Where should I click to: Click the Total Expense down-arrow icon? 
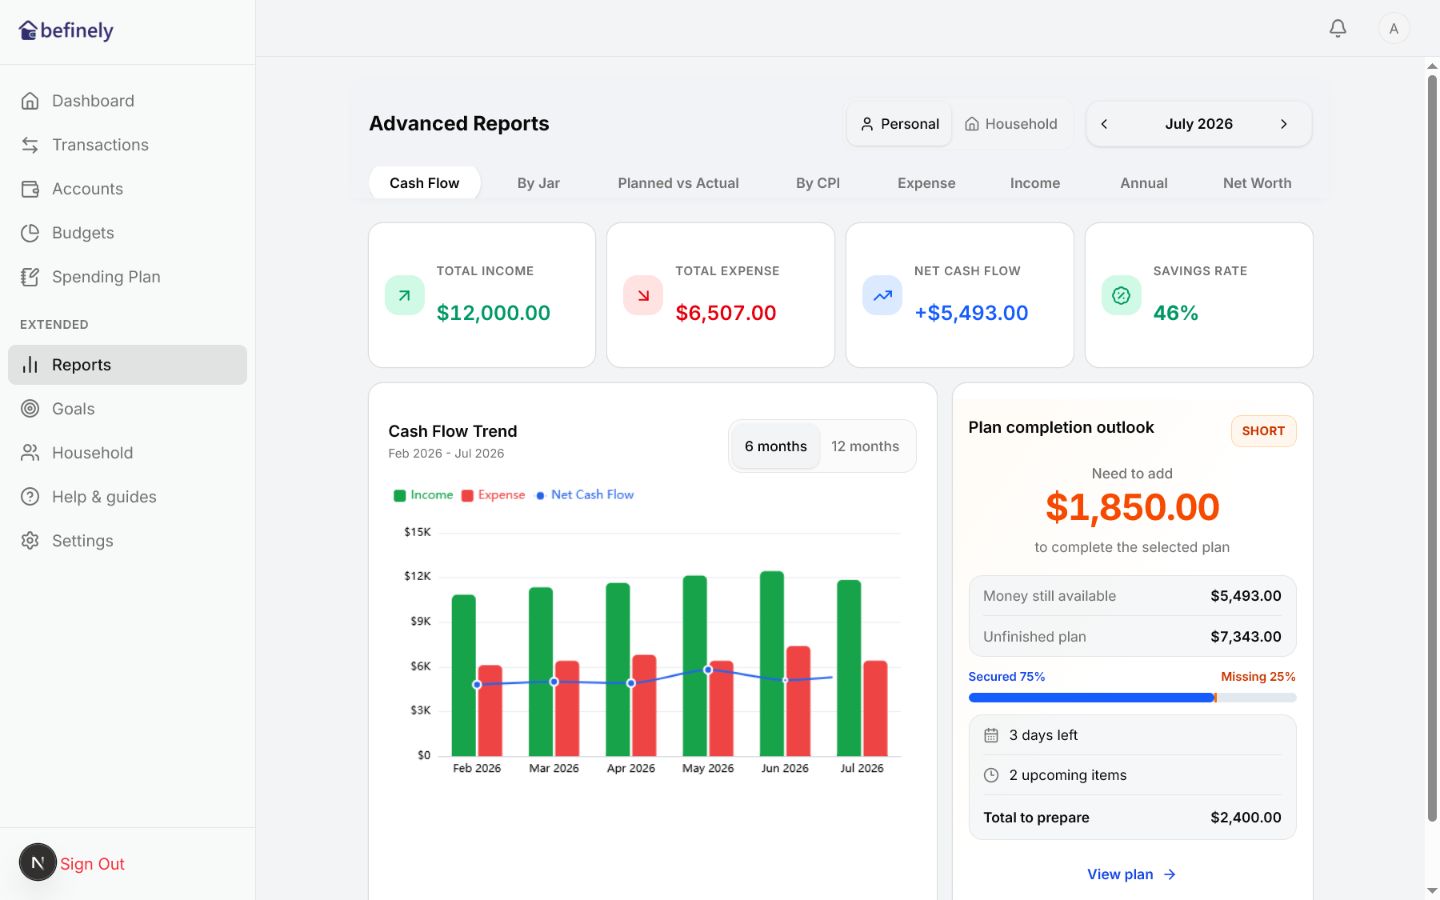click(643, 295)
